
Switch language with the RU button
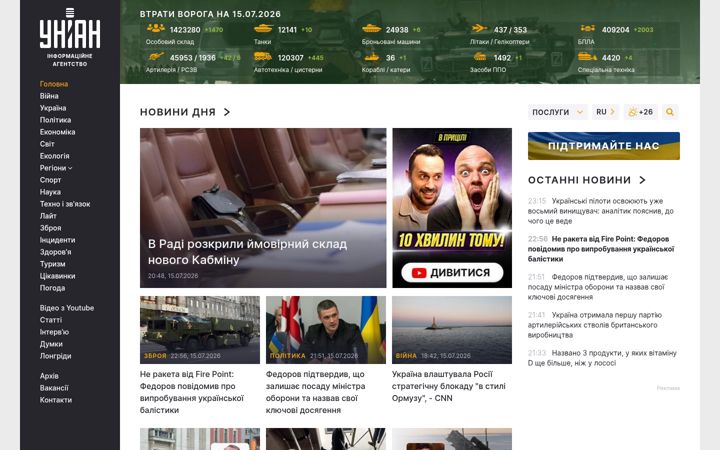[x=605, y=112]
